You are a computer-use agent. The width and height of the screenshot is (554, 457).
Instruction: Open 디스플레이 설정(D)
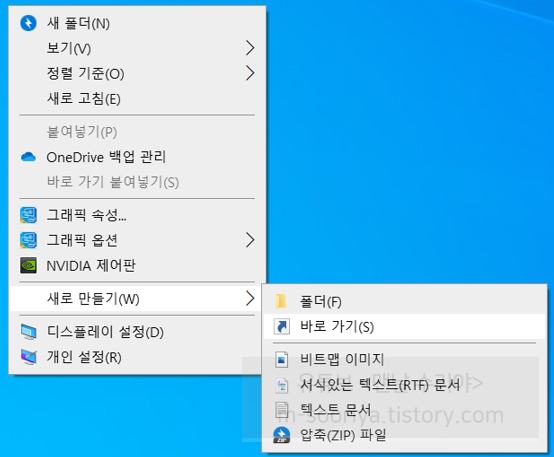(x=137, y=332)
